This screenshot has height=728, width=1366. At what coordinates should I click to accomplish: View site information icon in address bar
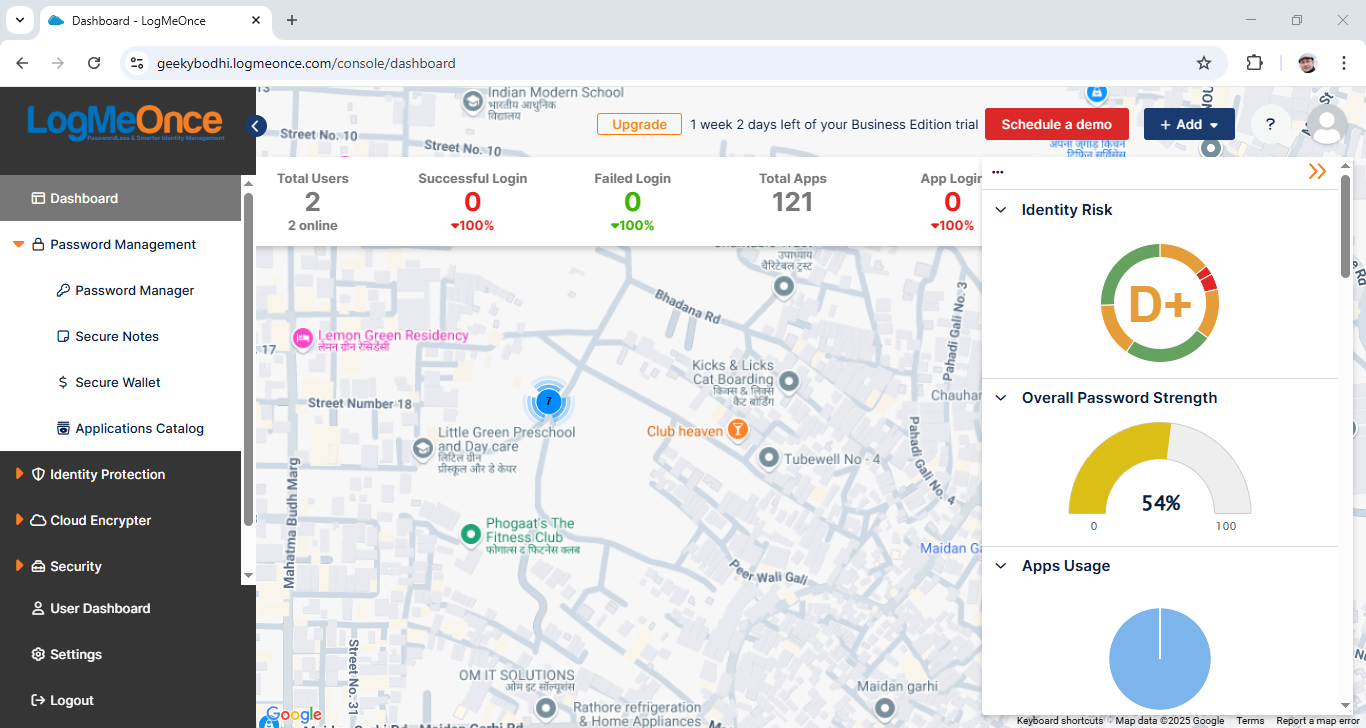tap(138, 63)
